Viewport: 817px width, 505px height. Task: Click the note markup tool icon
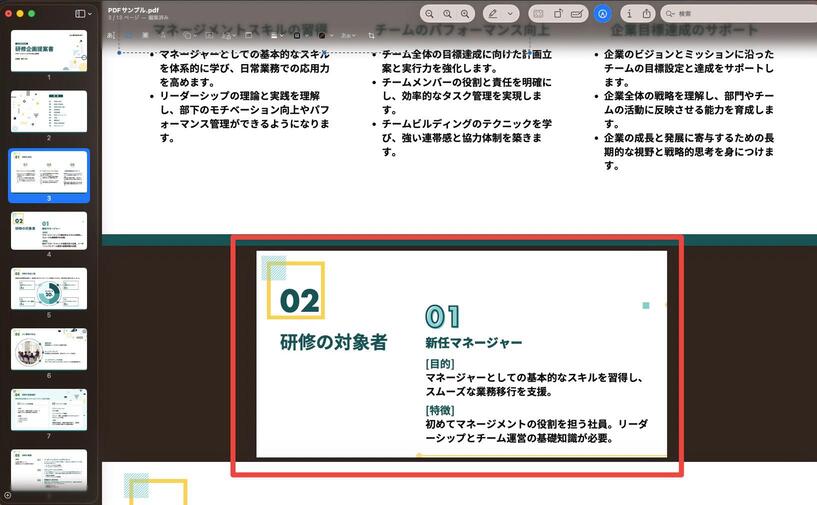tap(249, 35)
